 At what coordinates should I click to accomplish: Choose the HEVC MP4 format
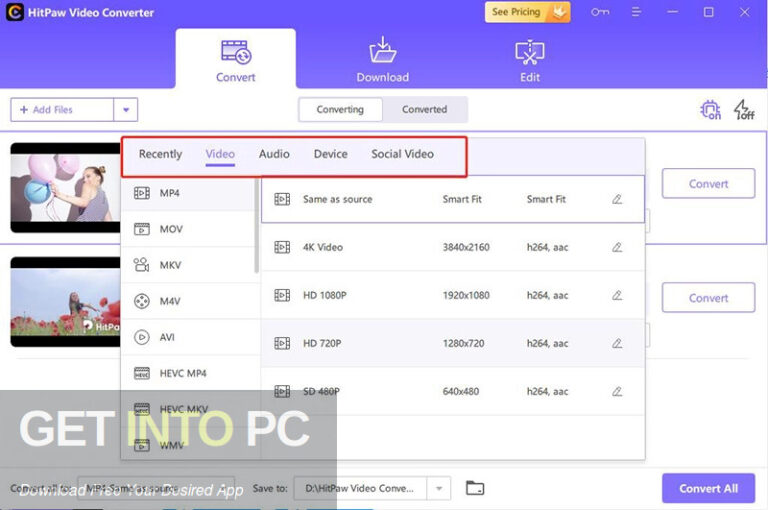[188, 373]
